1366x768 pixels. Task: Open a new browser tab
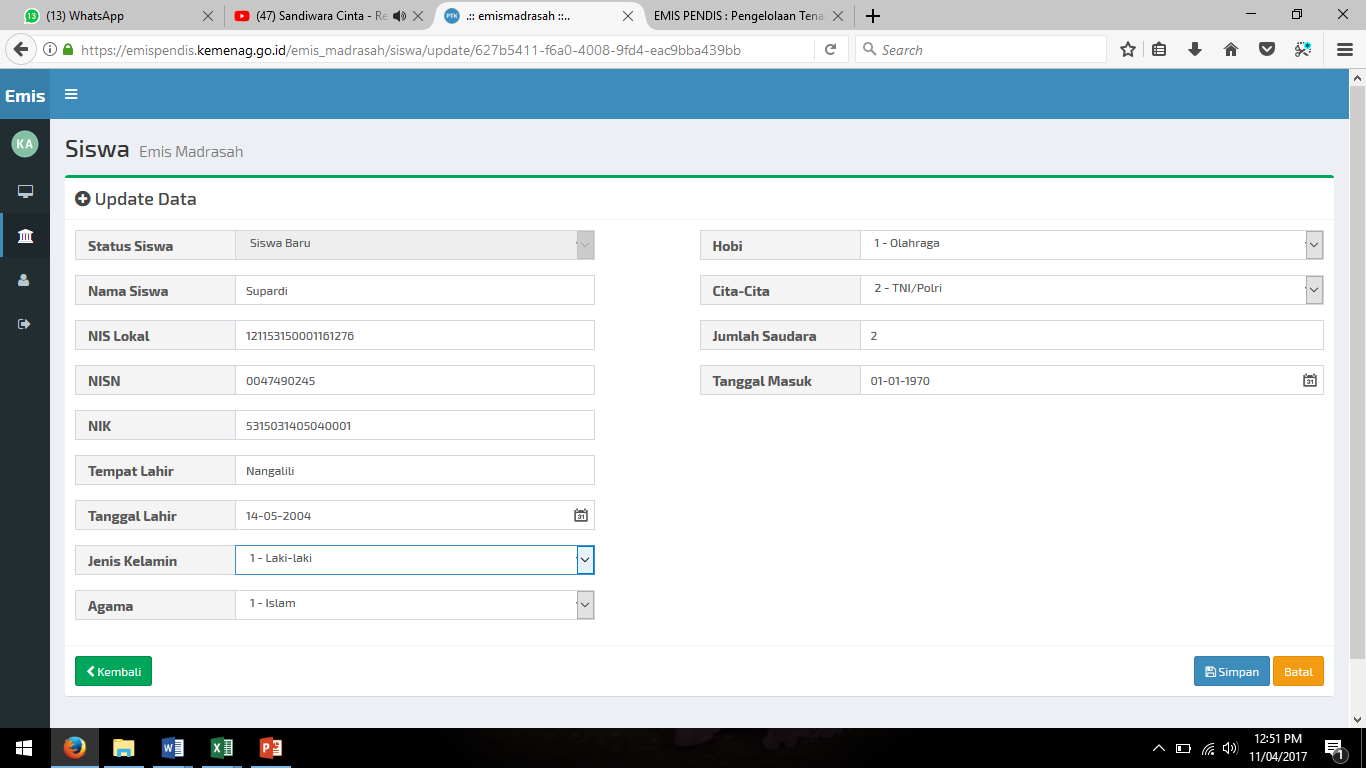873,16
